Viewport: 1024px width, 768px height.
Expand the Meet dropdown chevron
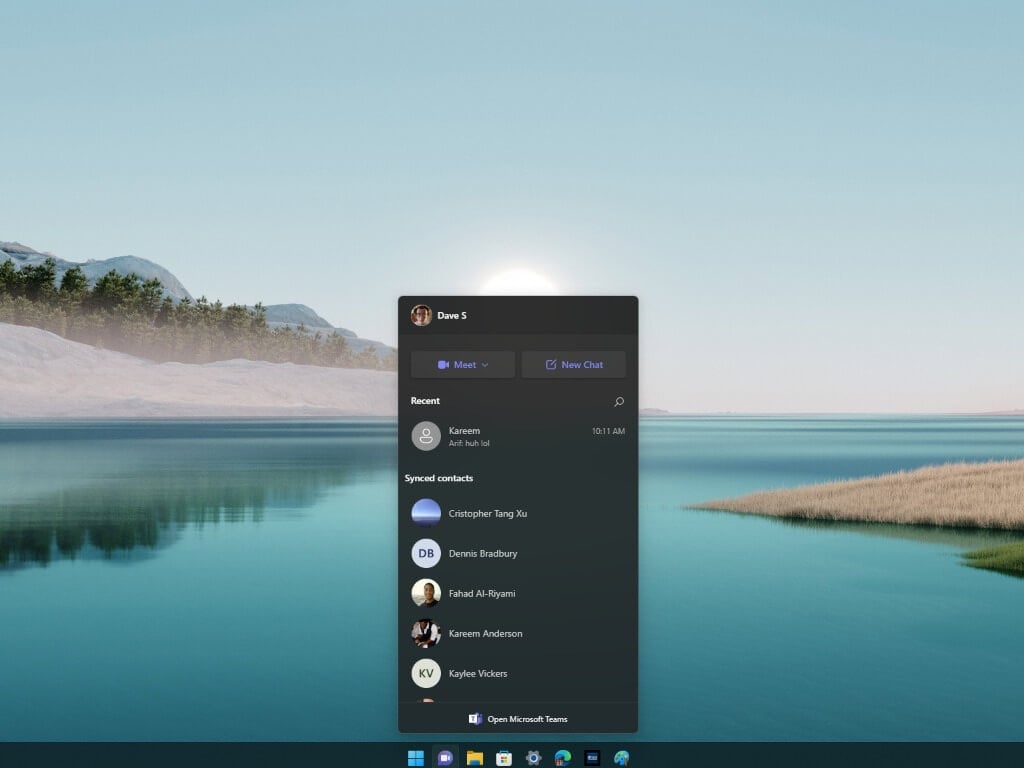point(485,365)
